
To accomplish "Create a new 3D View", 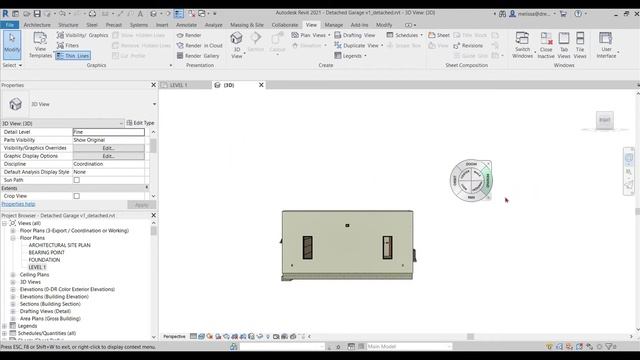I will (237, 44).
